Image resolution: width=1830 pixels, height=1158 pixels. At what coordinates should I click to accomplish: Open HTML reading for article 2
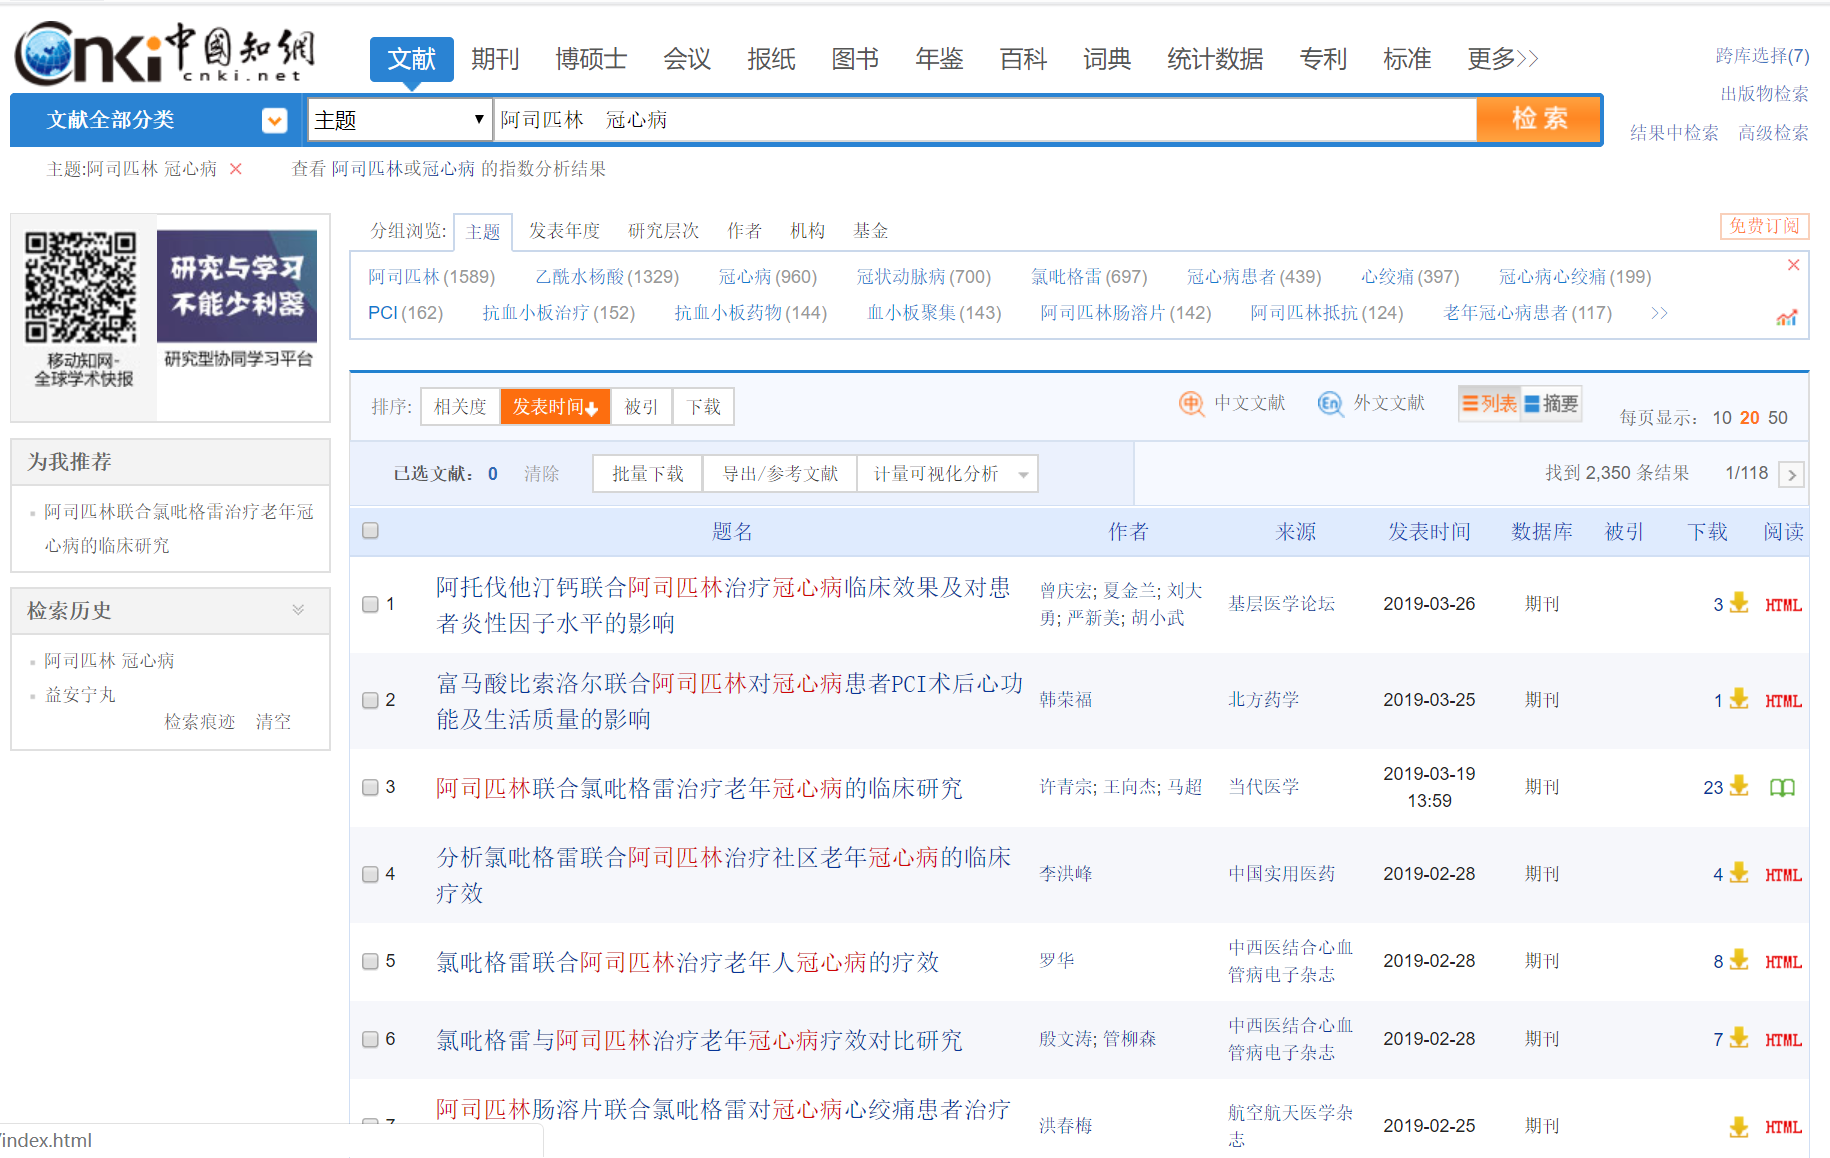point(1783,701)
